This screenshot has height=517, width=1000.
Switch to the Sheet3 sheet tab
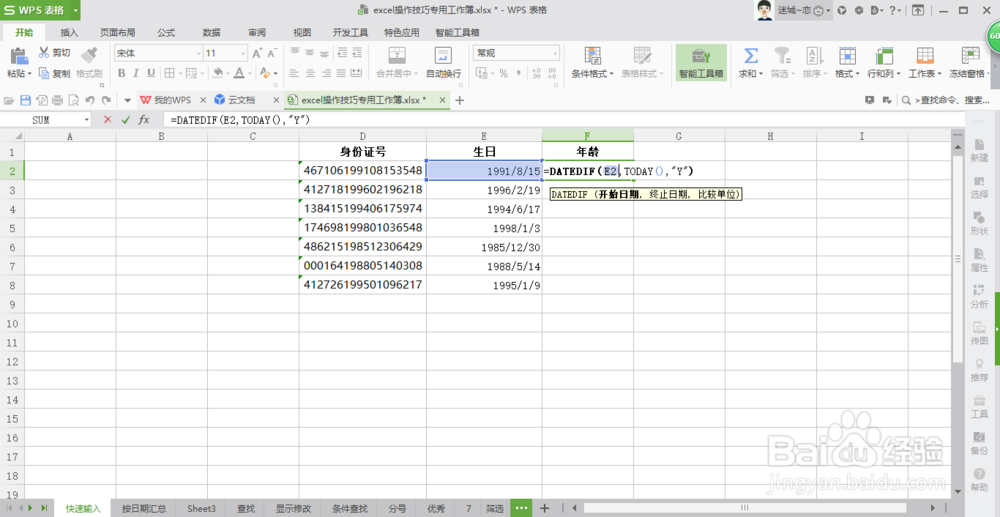(x=202, y=509)
